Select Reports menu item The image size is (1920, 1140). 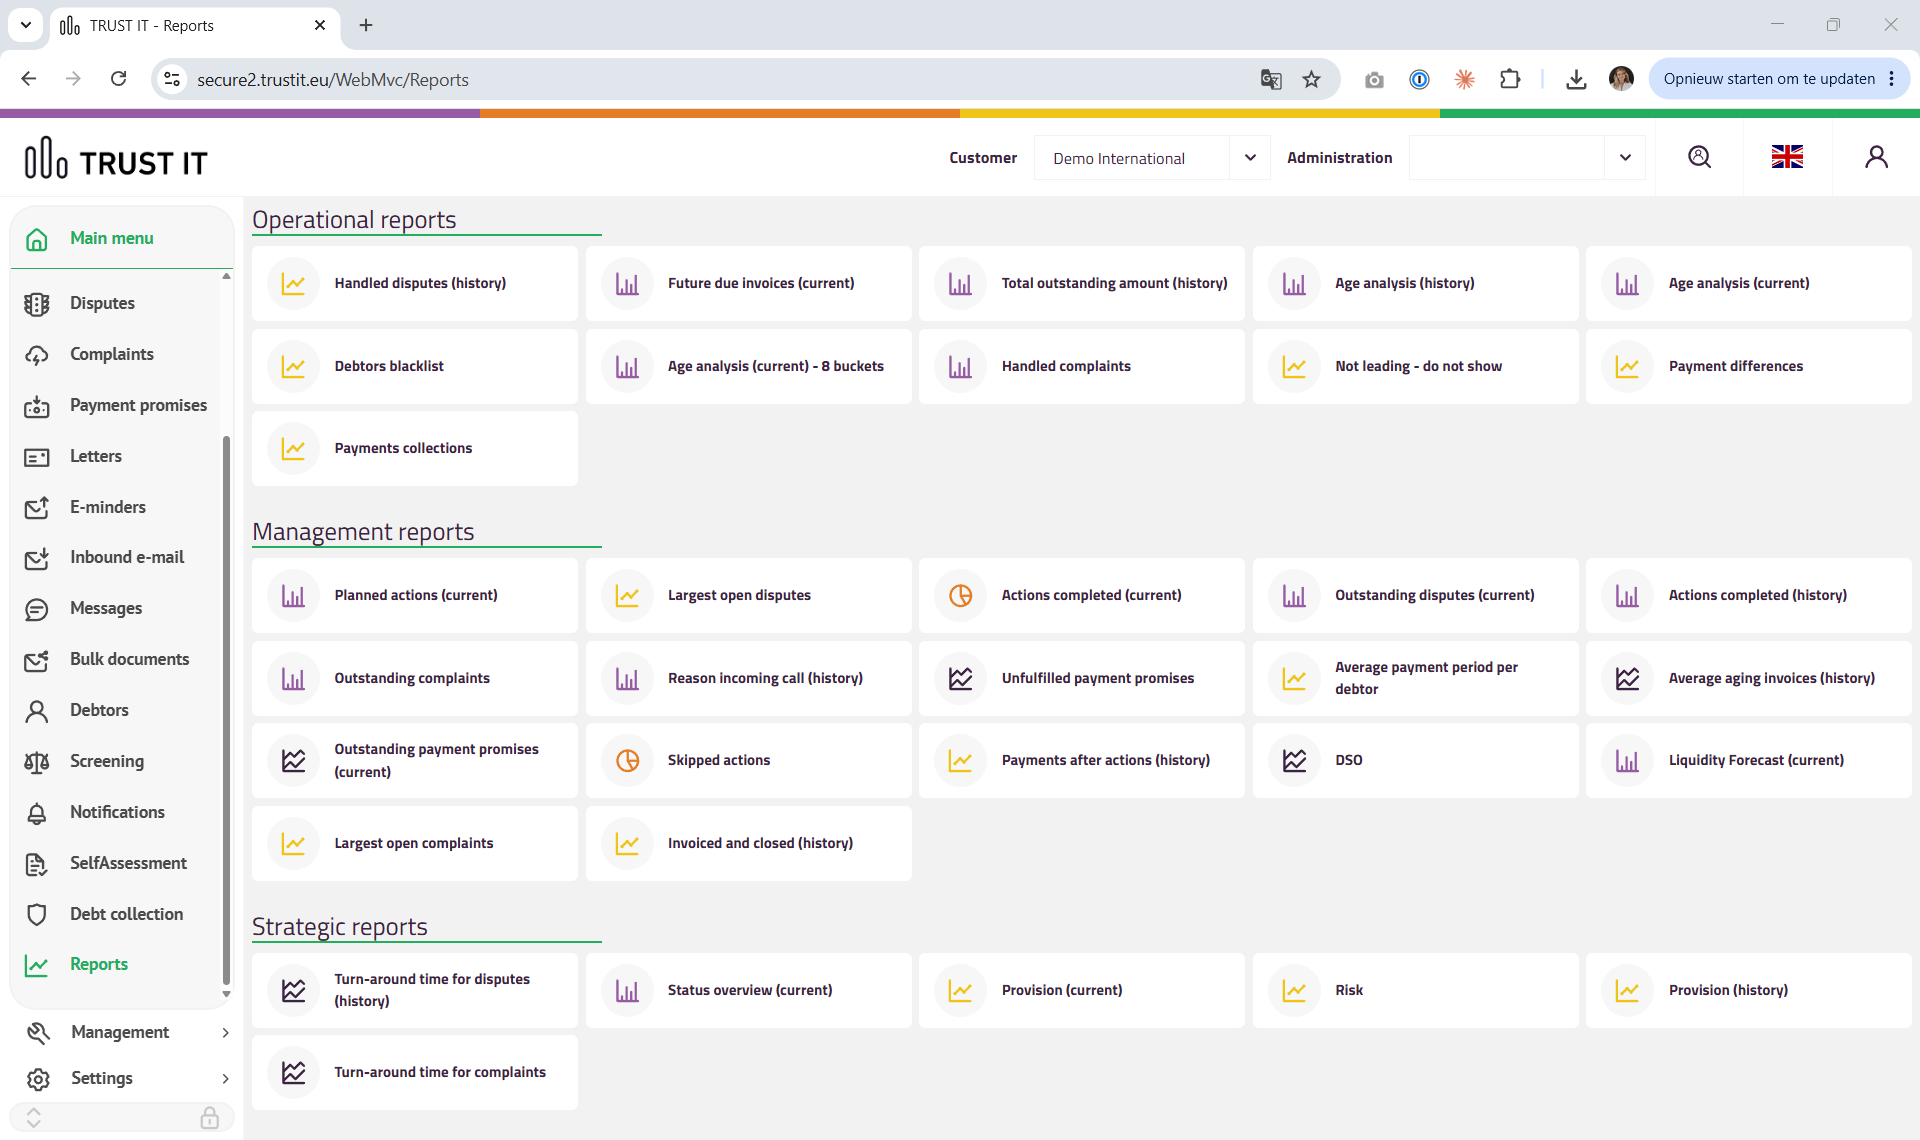(x=99, y=965)
